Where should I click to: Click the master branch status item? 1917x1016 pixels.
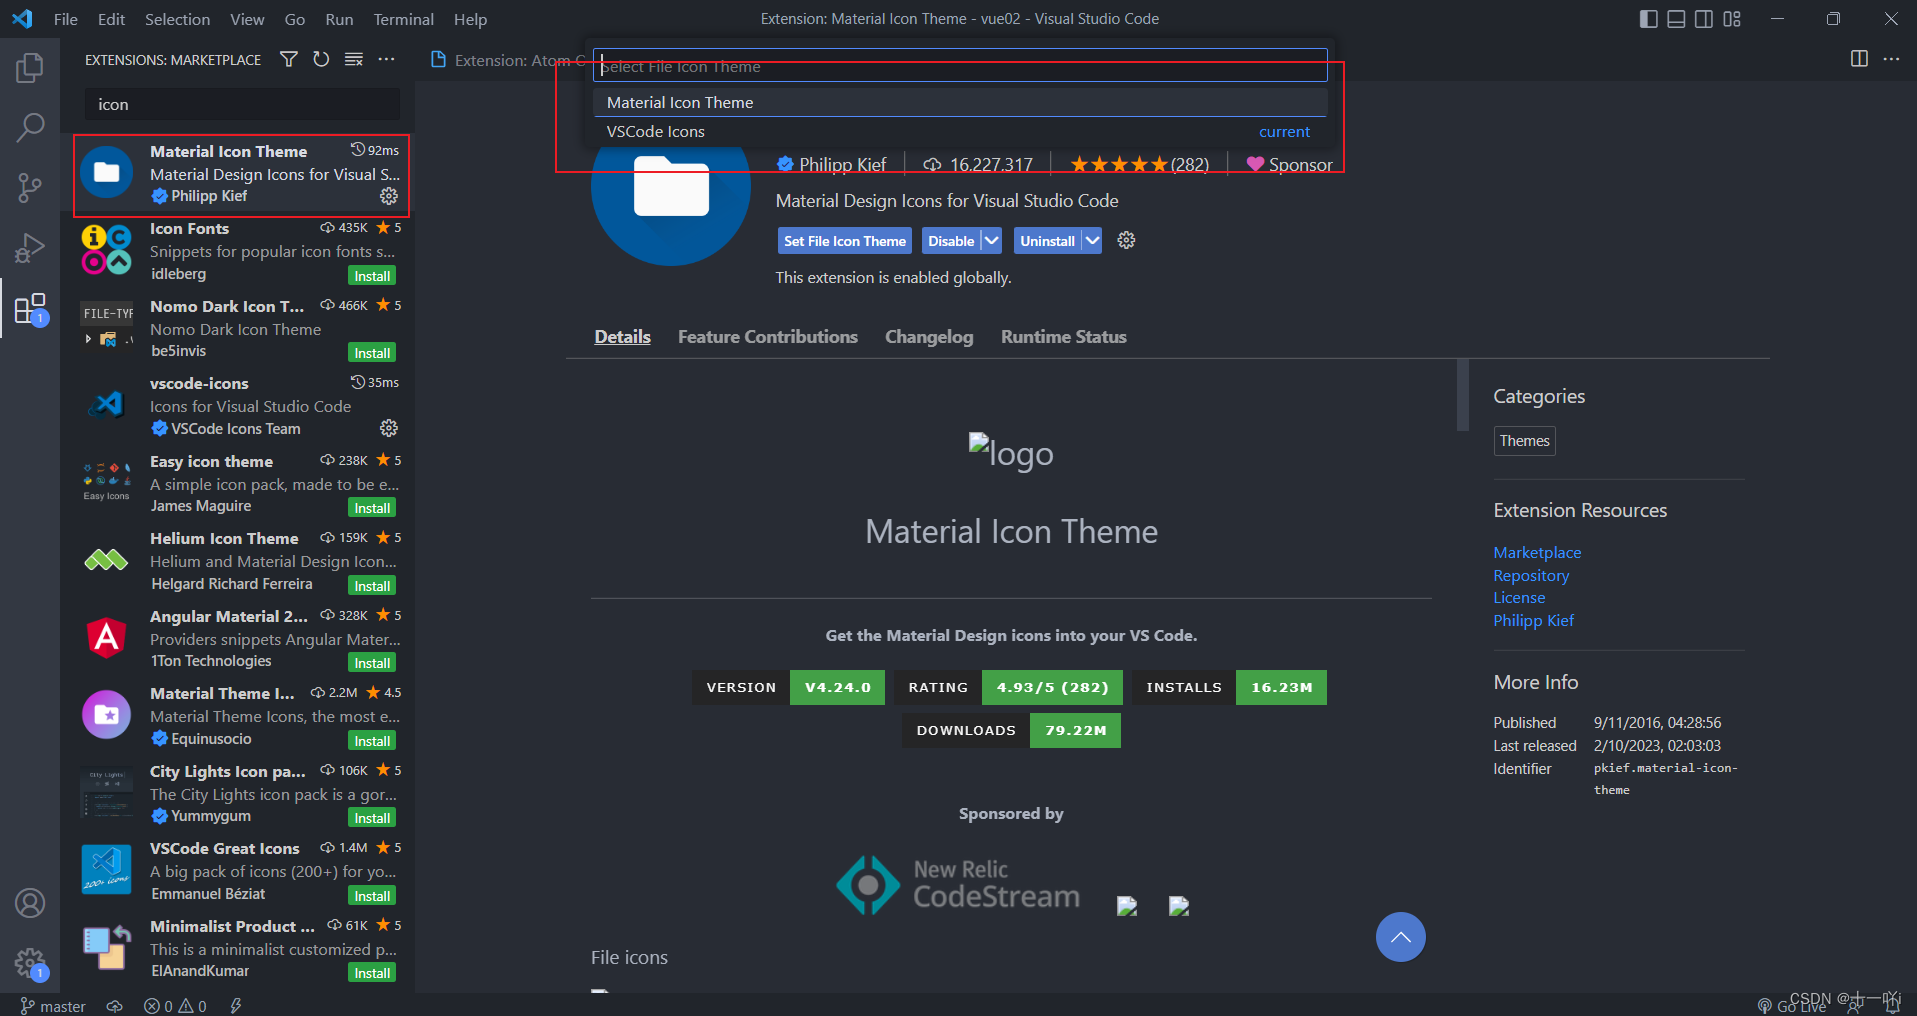pyautogui.click(x=53, y=1006)
